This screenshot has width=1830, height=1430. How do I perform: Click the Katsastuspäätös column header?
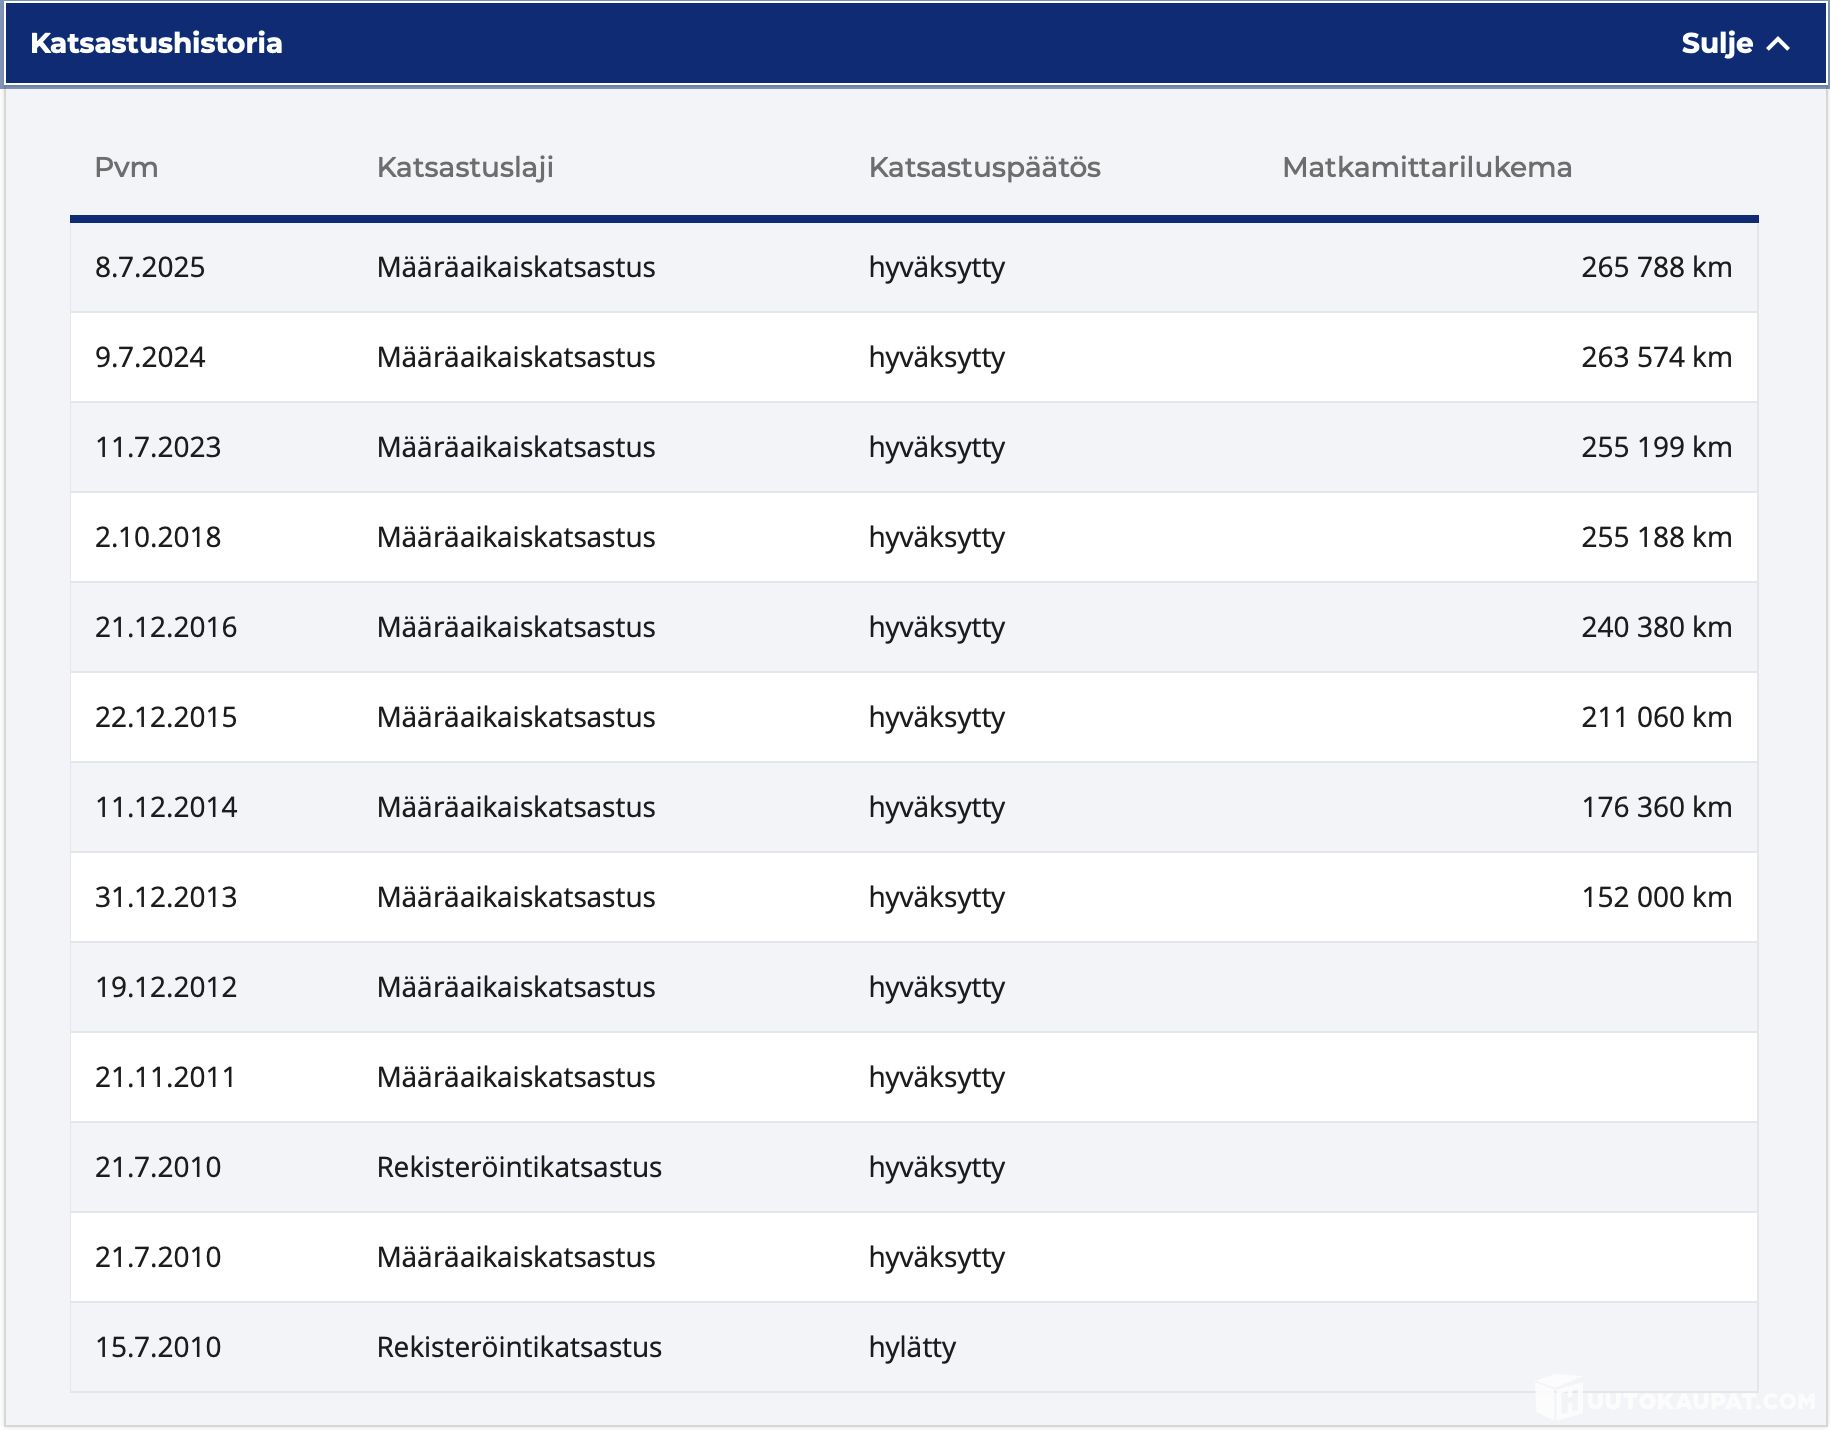tap(984, 167)
